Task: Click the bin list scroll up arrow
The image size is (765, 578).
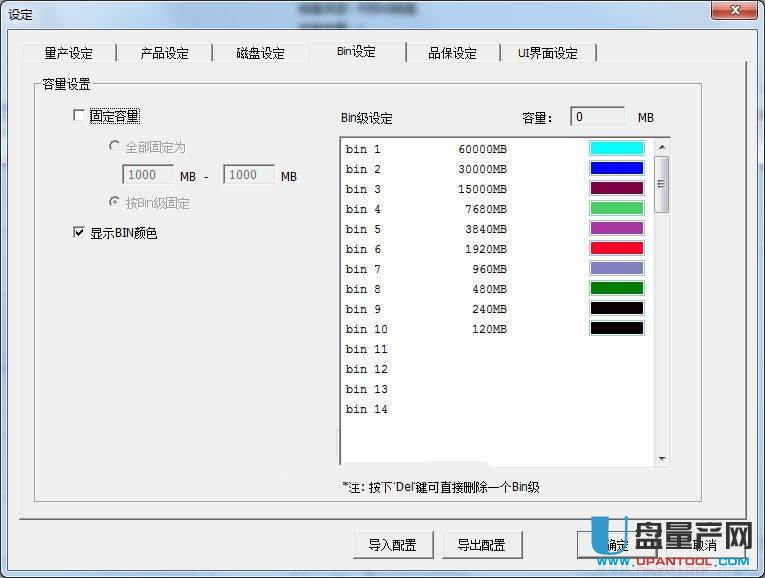Action: coord(661,147)
